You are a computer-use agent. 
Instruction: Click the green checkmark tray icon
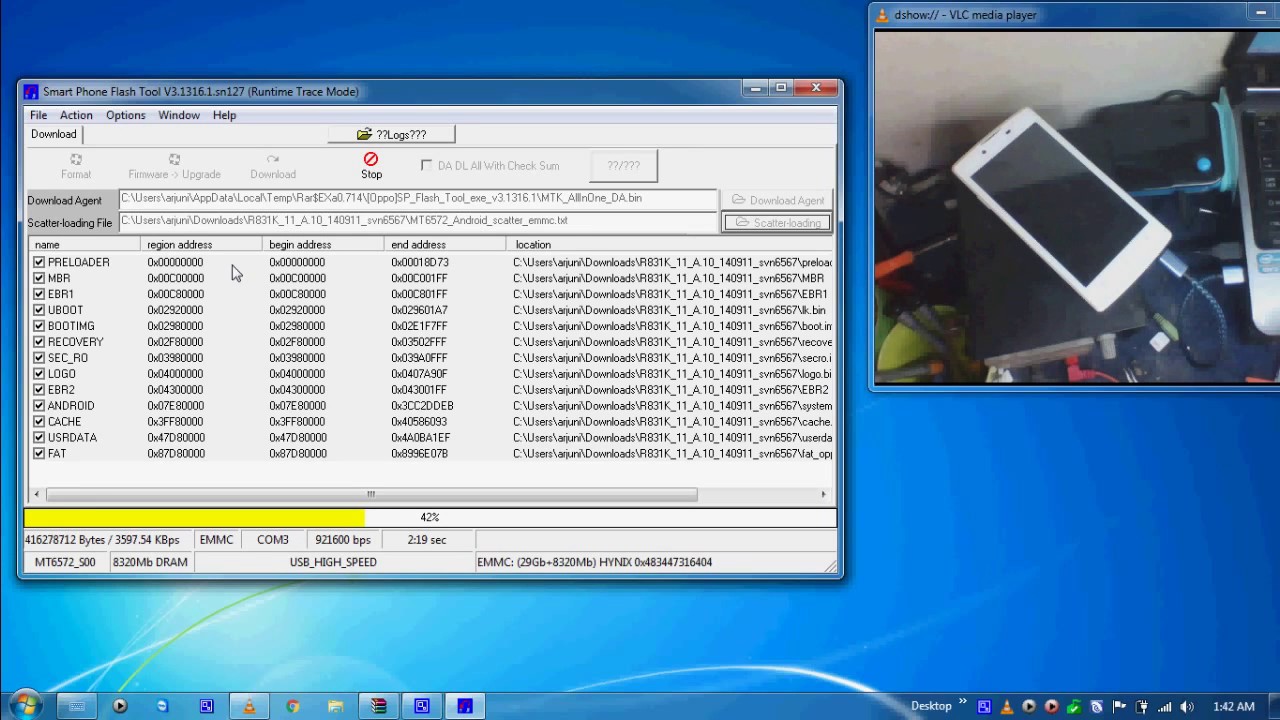click(x=1074, y=707)
